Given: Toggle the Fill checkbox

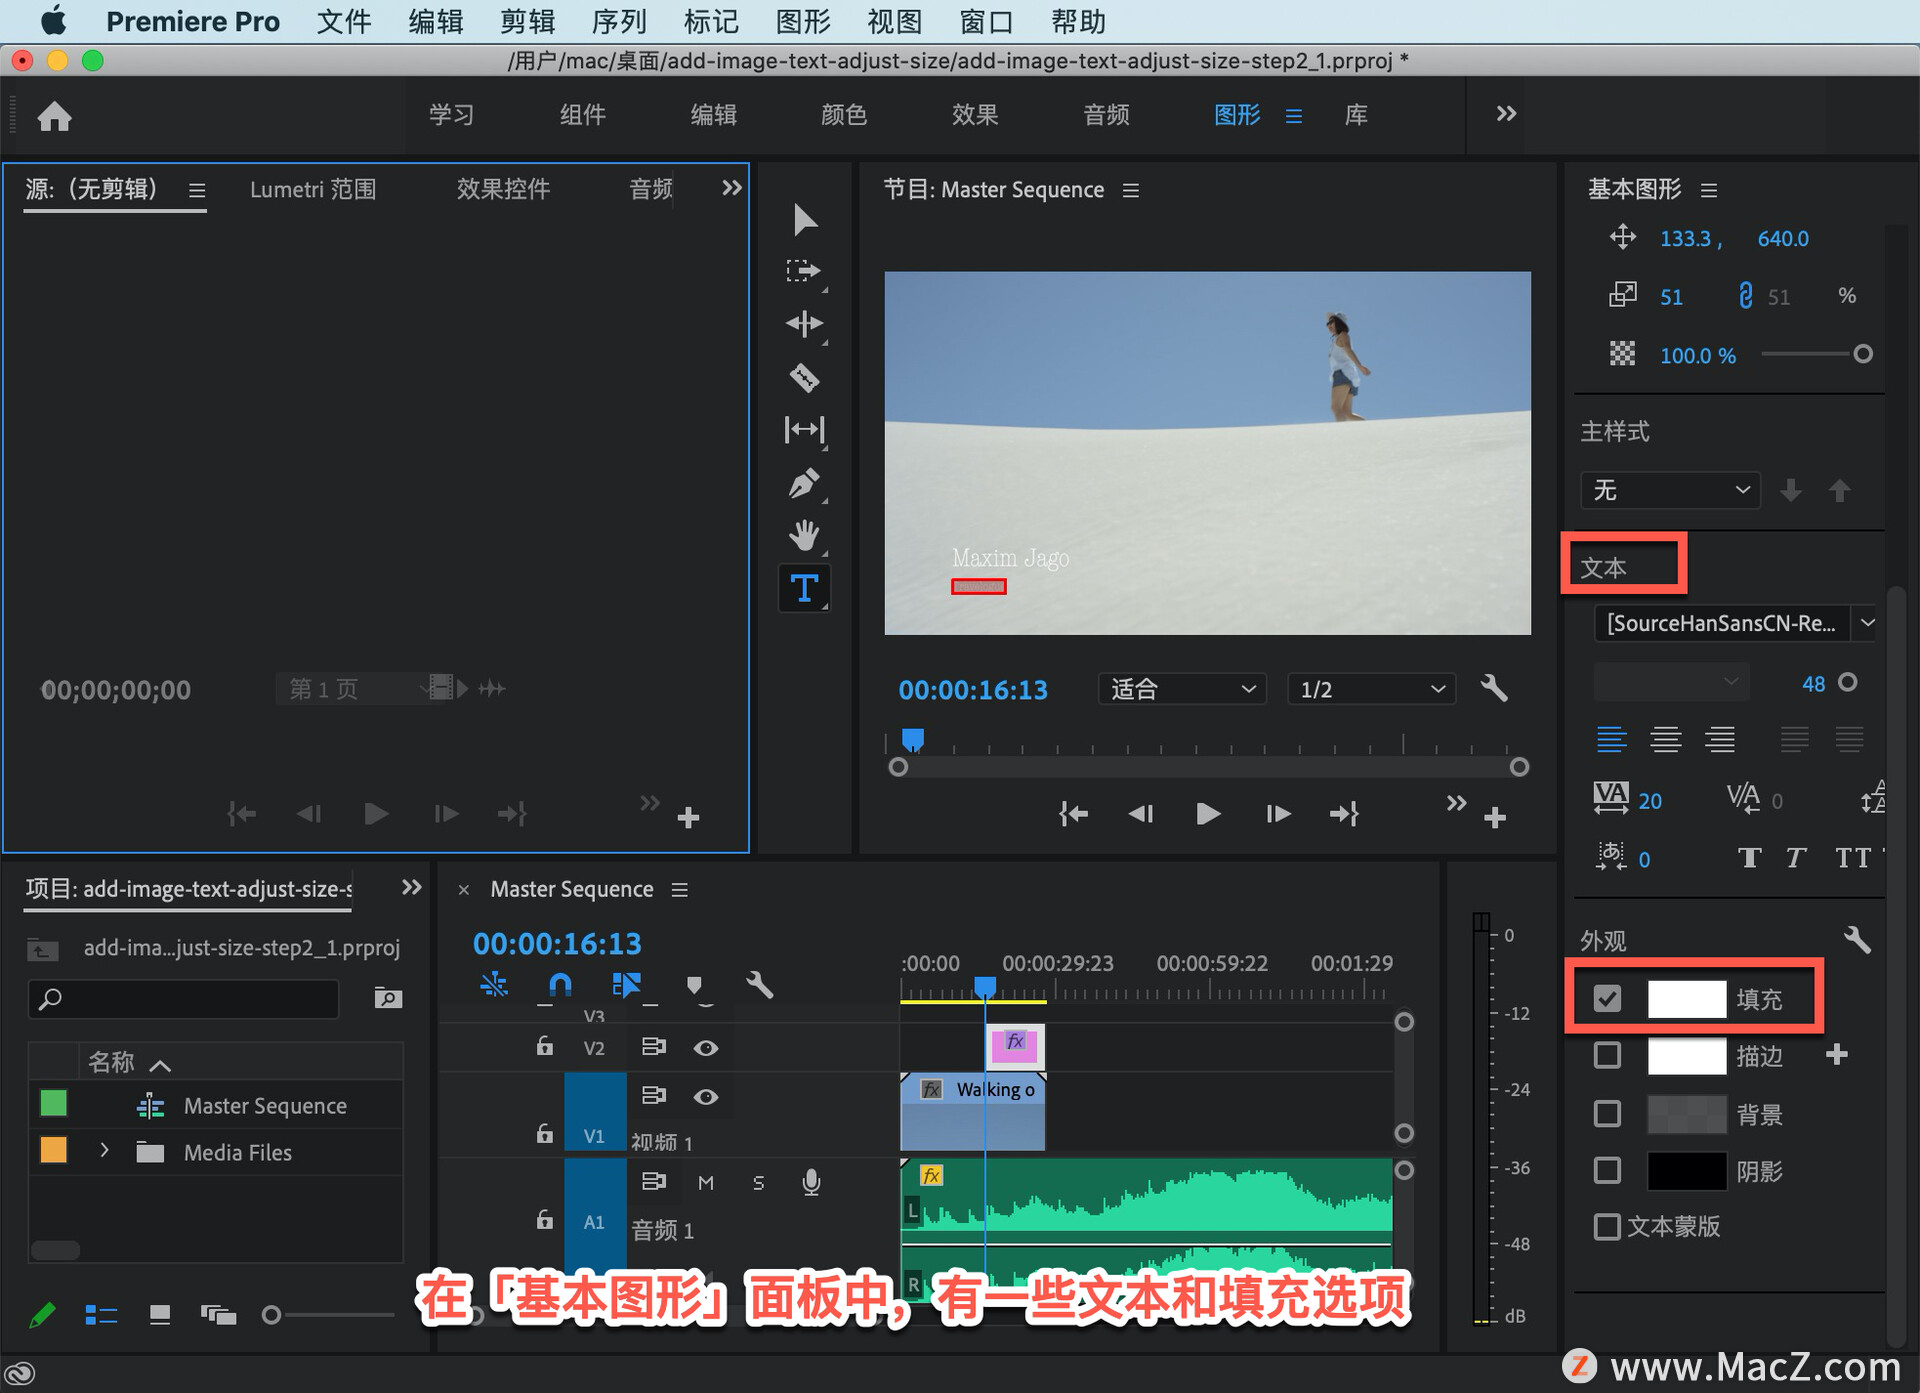Looking at the screenshot, I should [1607, 998].
